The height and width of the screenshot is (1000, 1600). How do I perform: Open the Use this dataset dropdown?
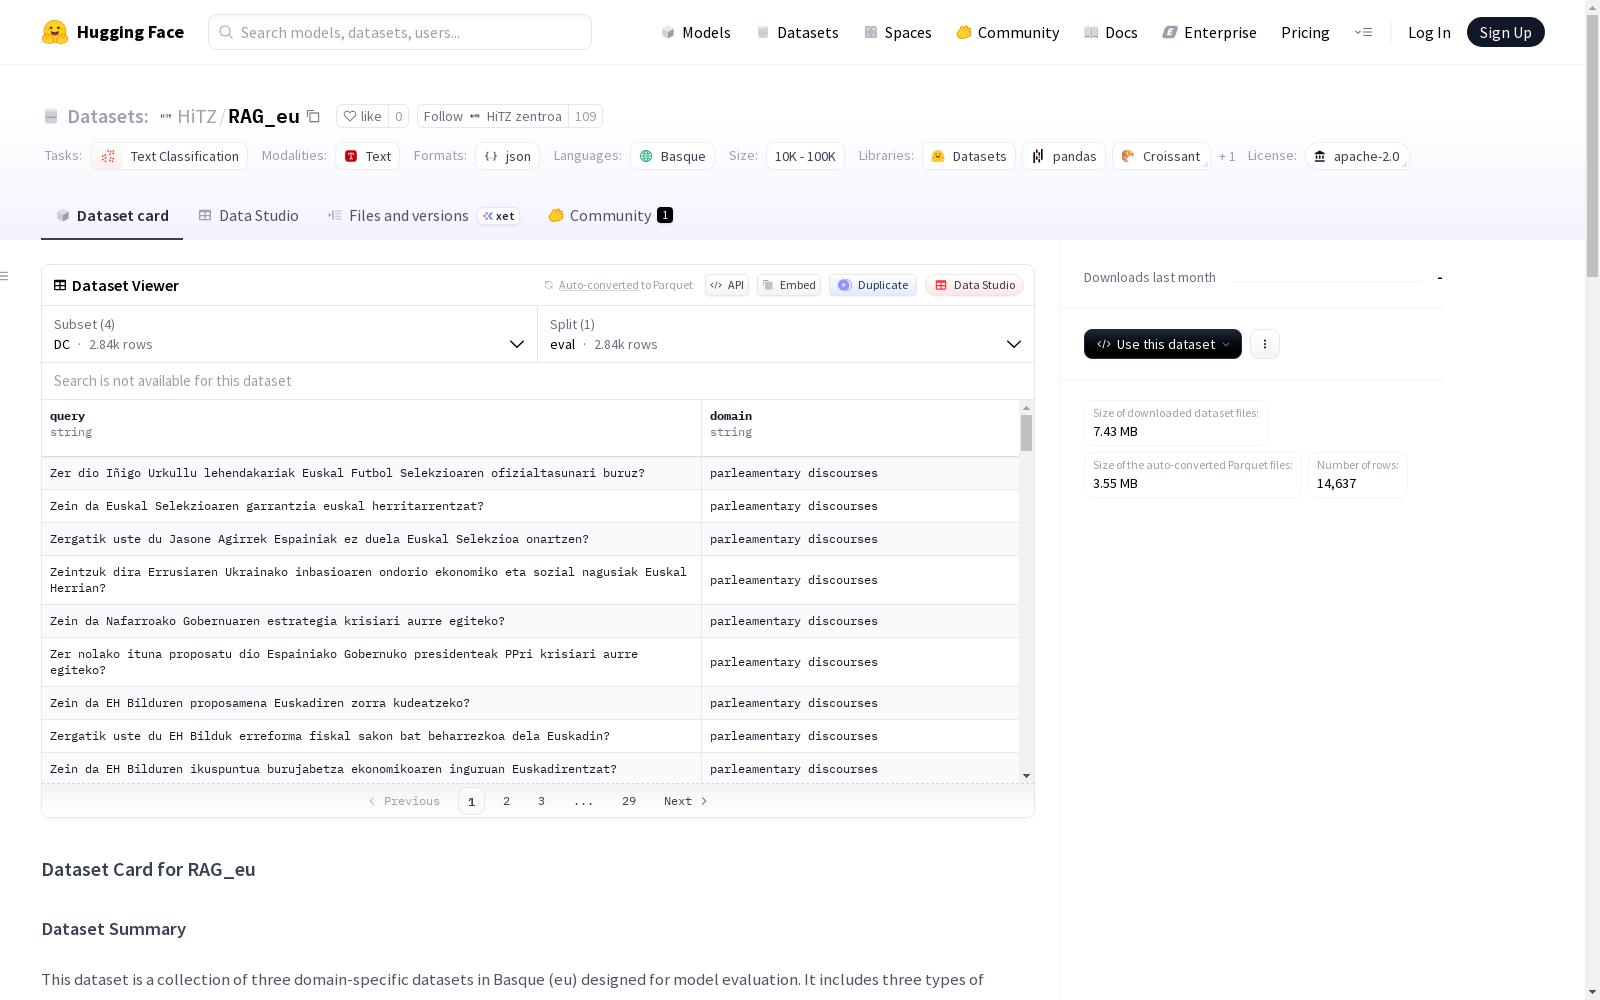1163,344
